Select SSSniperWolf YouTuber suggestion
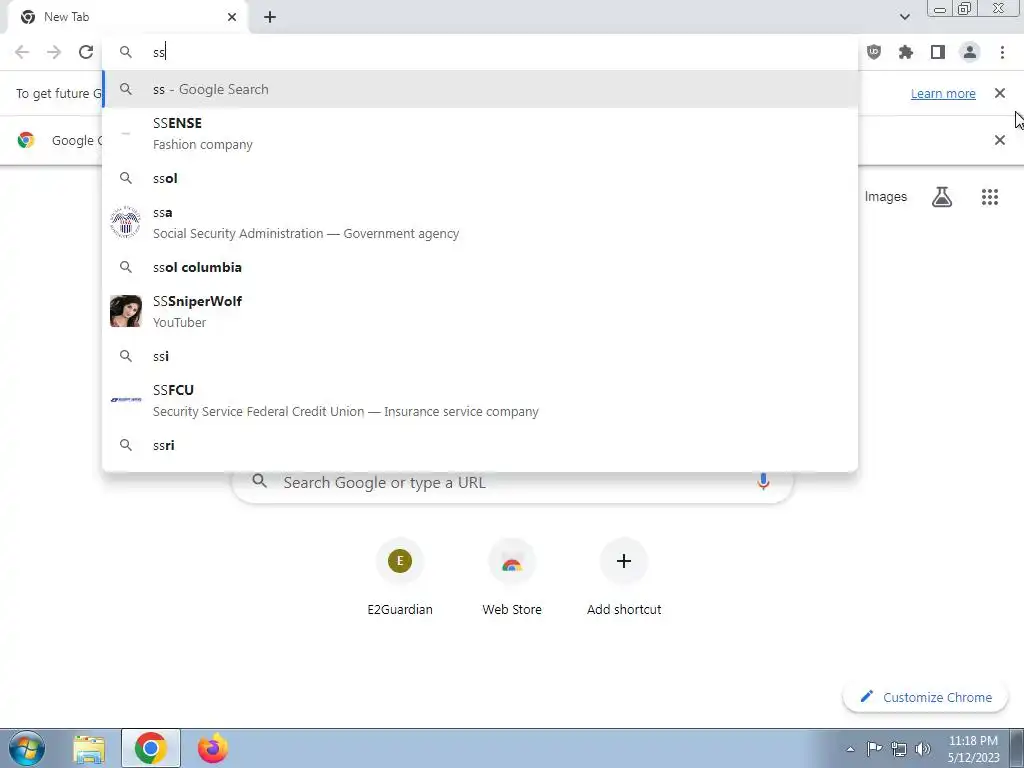The width and height of the screenshot is (1024, 768). (x=480, y=312)
